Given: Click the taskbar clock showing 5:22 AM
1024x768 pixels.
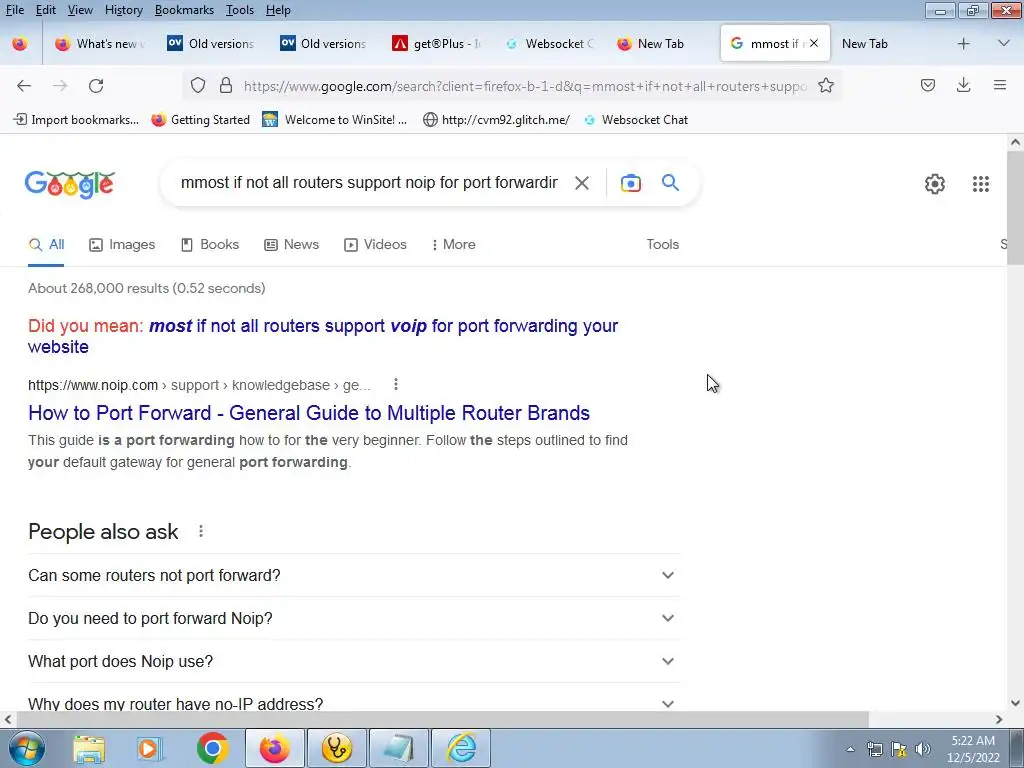Looking at the screenshot, I should pos(973,749).
